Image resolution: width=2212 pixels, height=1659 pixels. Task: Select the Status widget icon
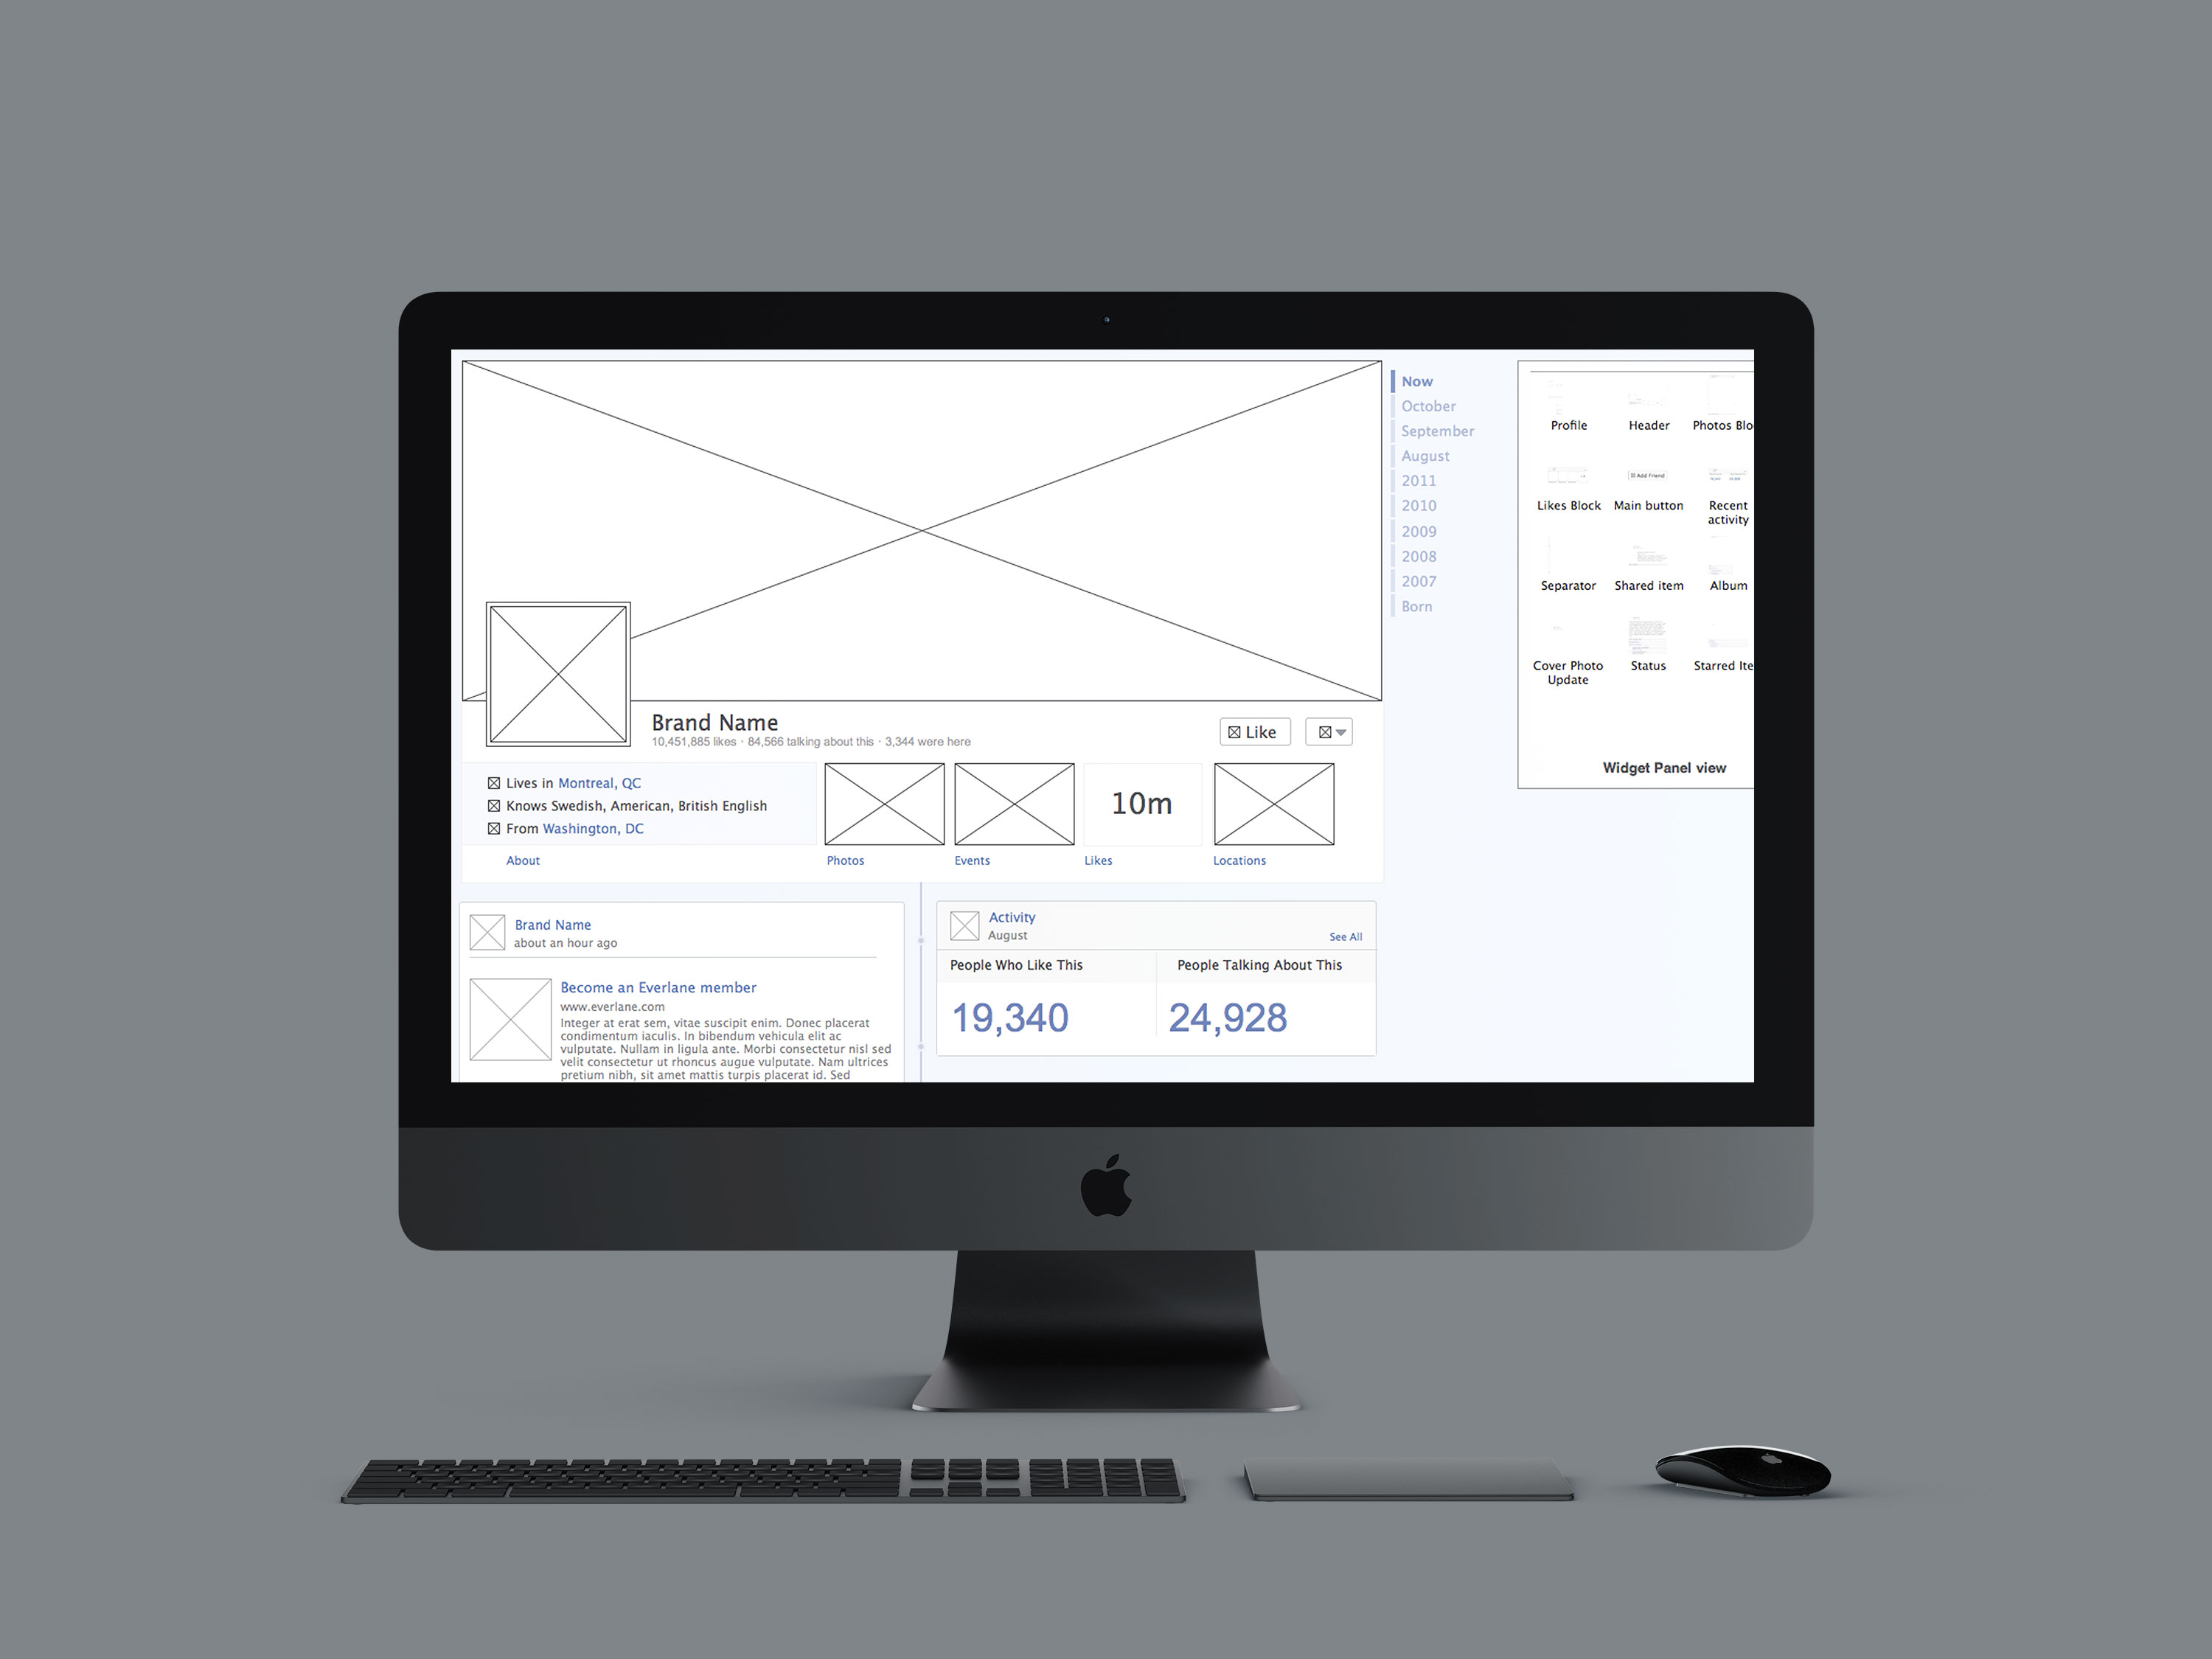[1646, 633]
